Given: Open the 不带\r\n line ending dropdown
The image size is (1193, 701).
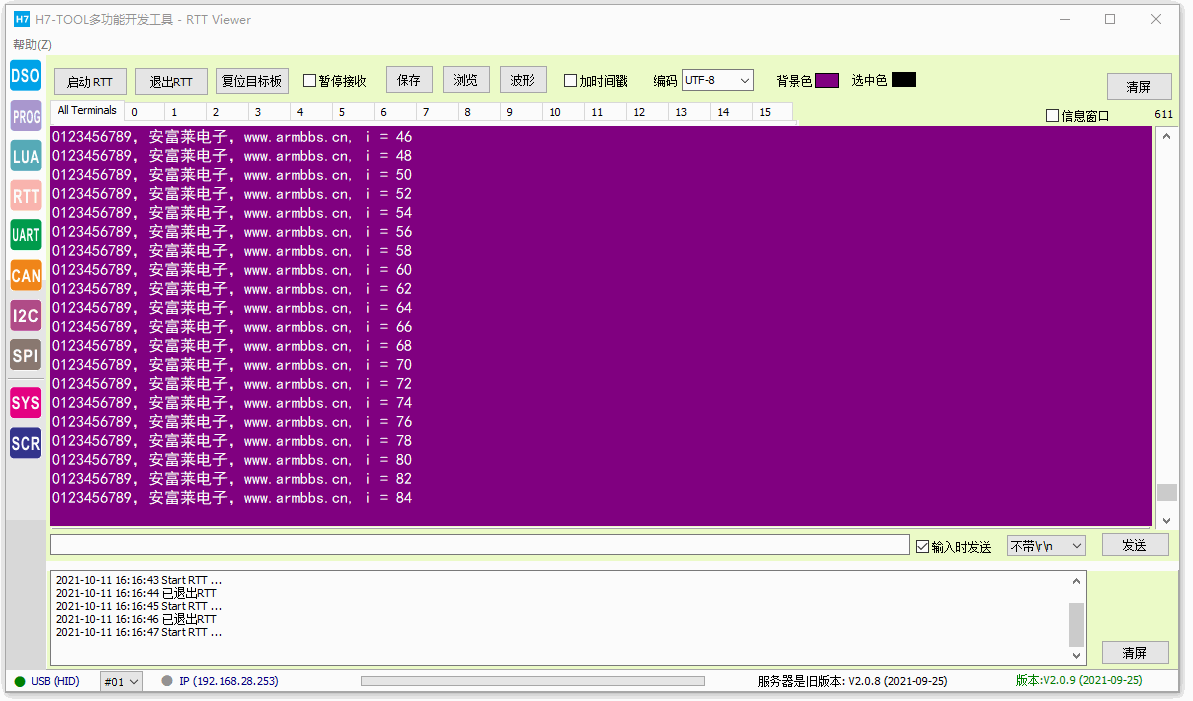Looking at the screenshot, I should click(x=1046, y=546).
